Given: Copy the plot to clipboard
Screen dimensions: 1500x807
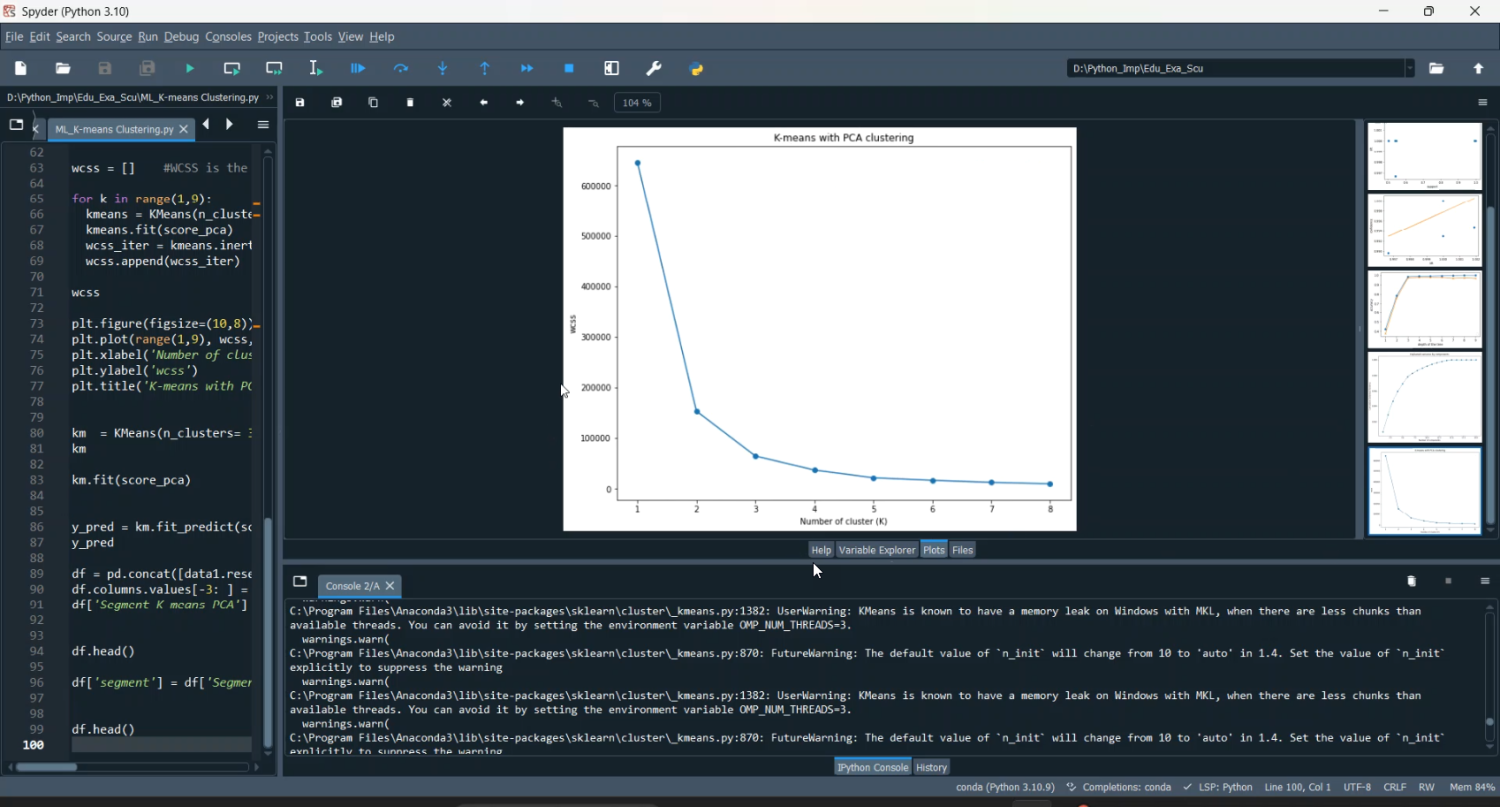Looking at the screenshot, I should (x=373, y=103).
